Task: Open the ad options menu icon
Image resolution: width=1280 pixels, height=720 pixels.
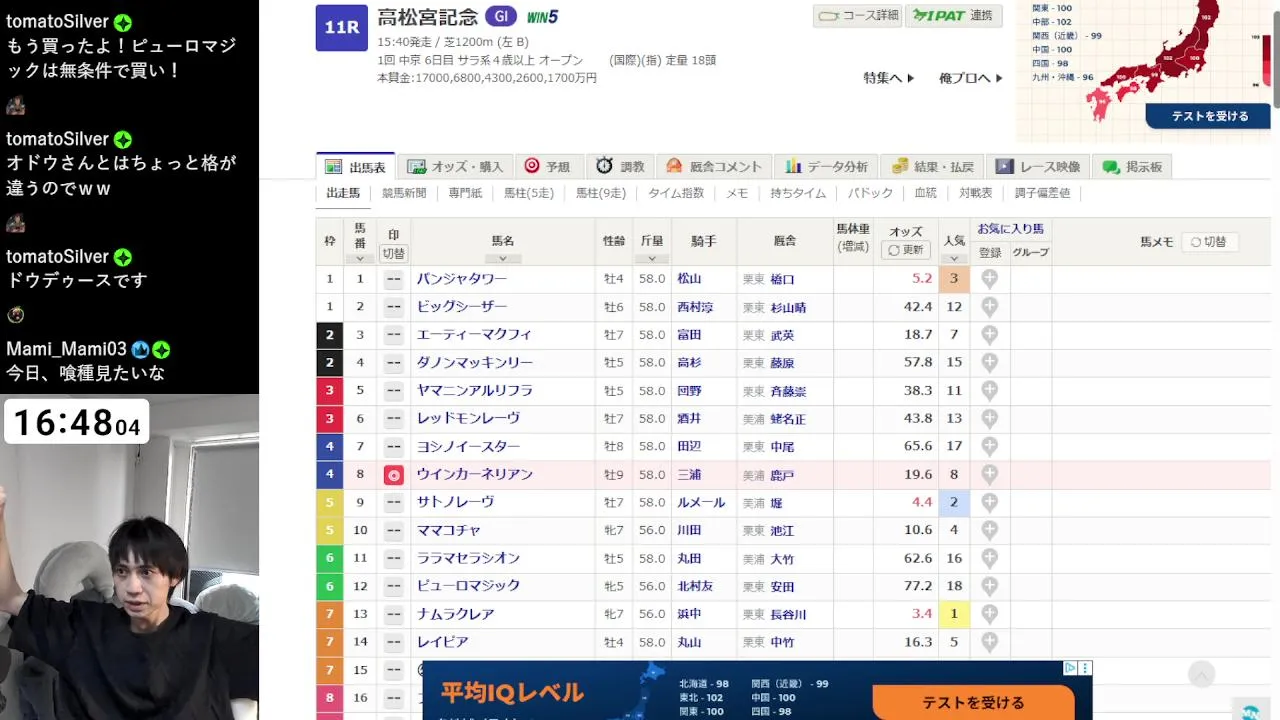Action: tap(1085, 668)
